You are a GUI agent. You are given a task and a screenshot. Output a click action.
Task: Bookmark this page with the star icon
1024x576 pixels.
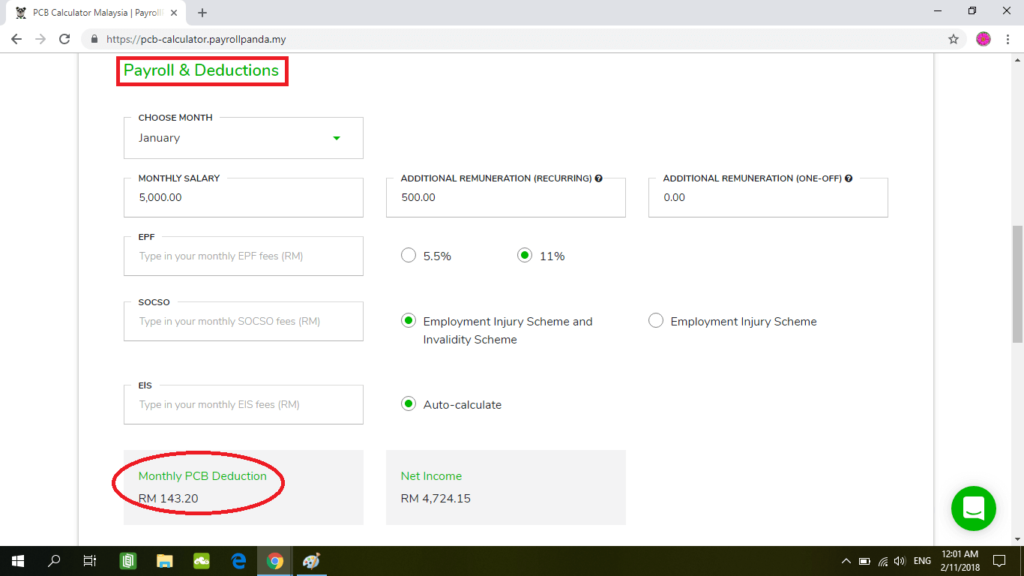point(953,39)
